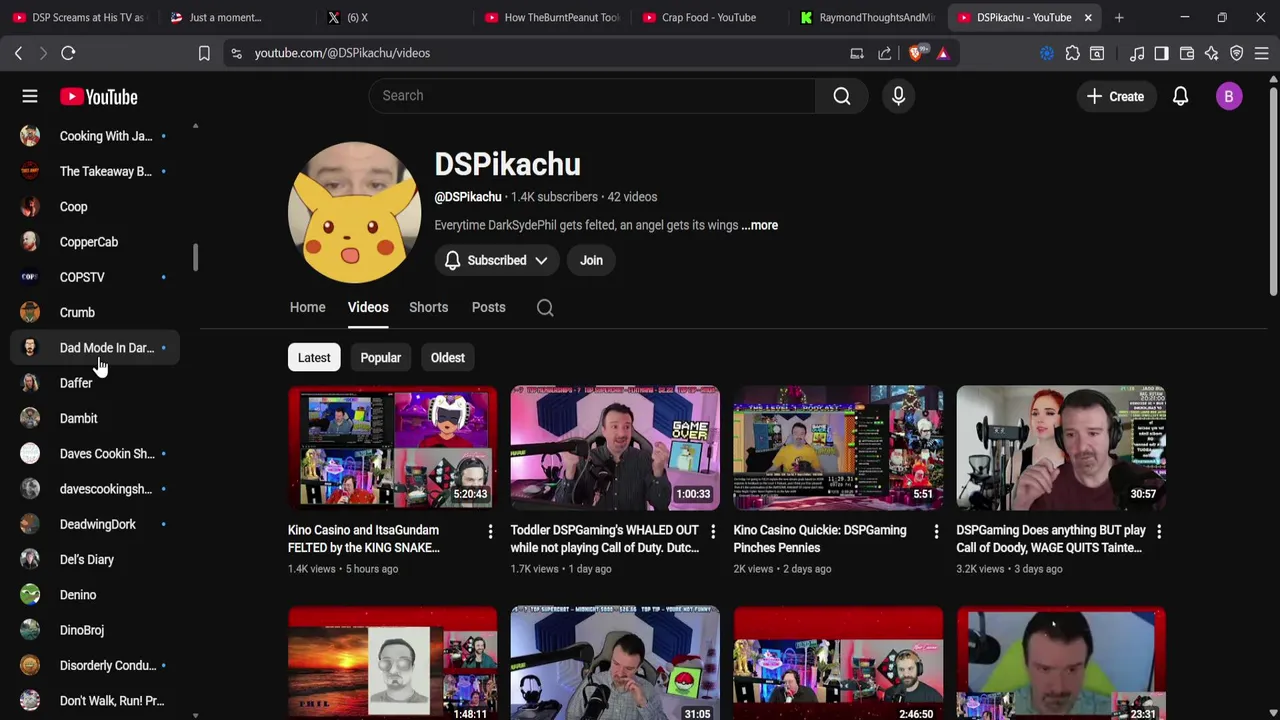Click the share icon in address bar
Viewport: 1280px width, 720px height.
tap(885, 53)
